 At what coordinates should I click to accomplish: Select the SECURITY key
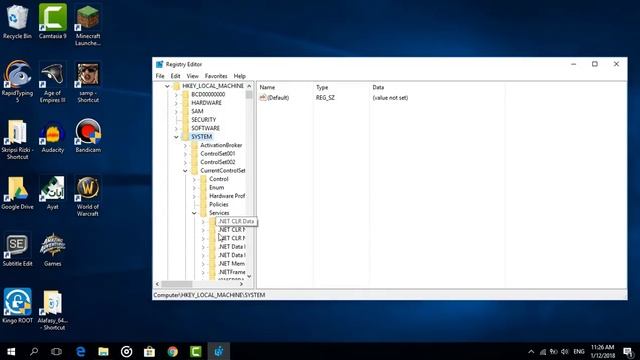point(203,120)
